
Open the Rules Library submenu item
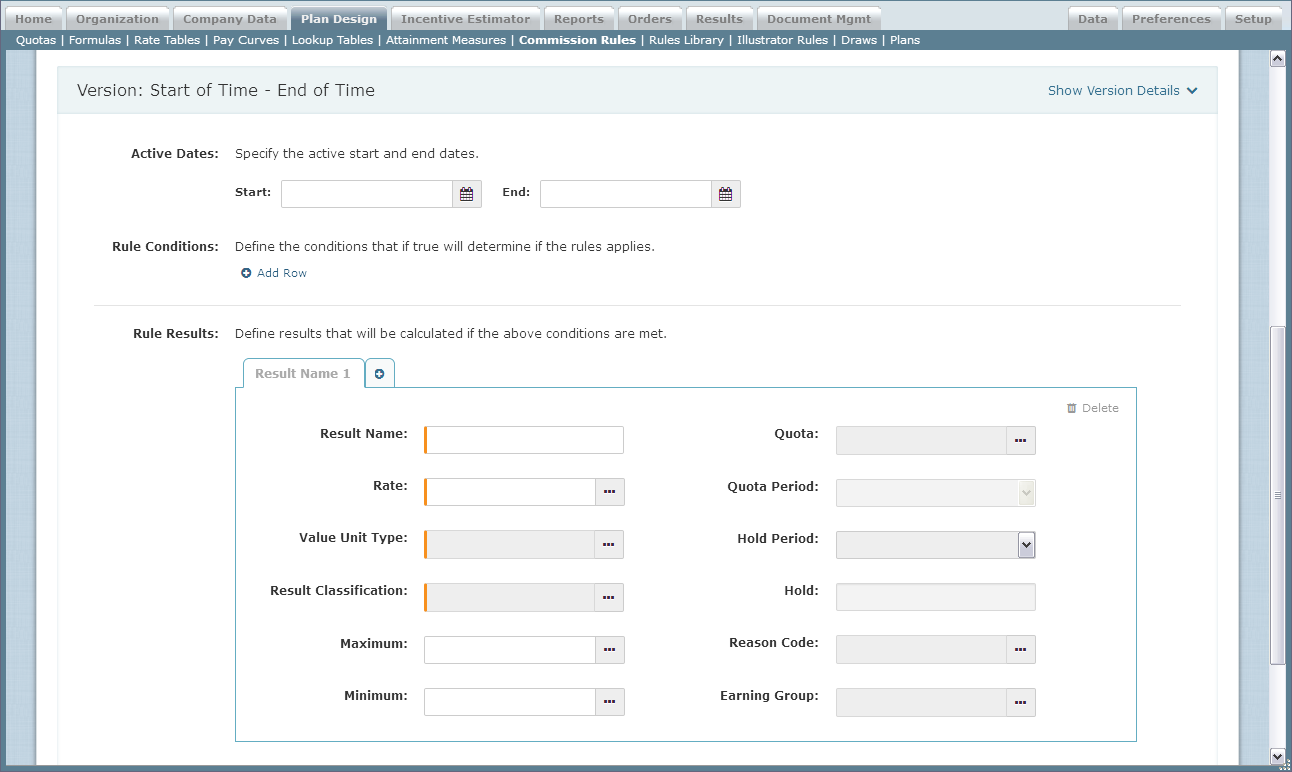[686, 41]
